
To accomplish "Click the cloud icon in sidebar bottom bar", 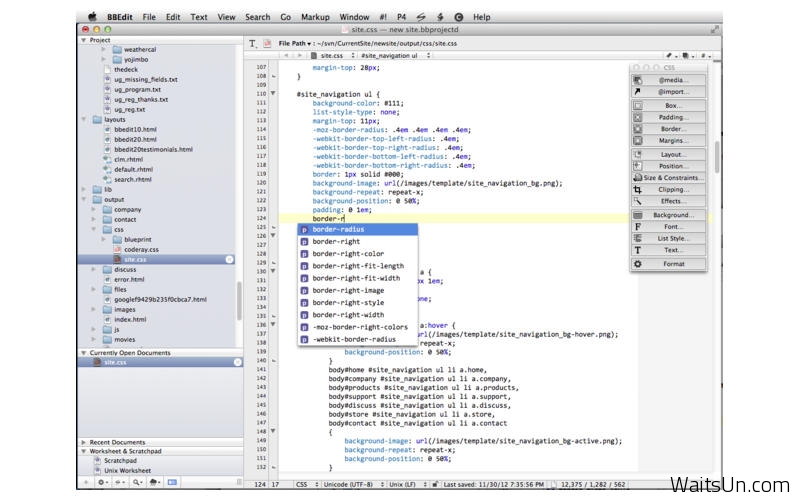I will coord(153,482).
